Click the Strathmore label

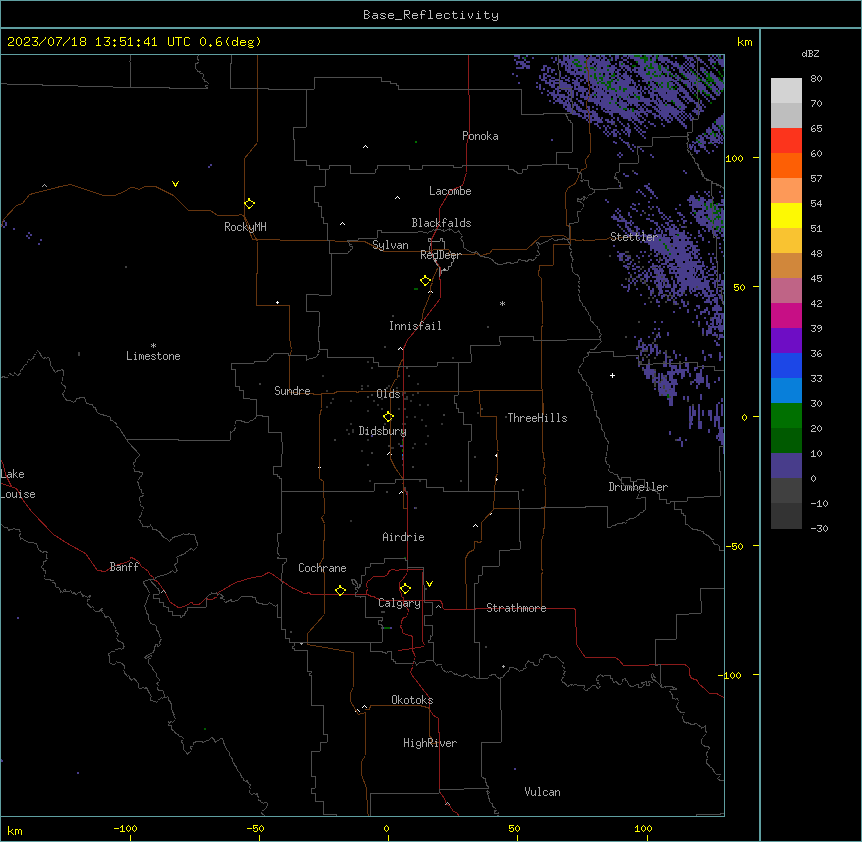516,608
